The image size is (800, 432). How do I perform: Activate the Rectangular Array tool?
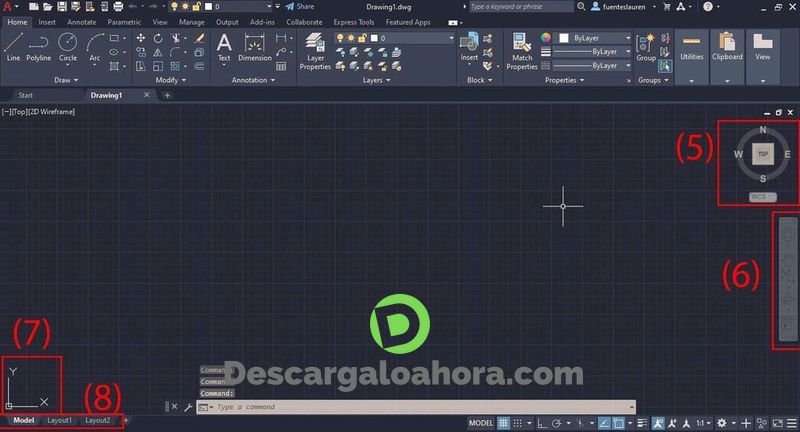pos(175,66)
